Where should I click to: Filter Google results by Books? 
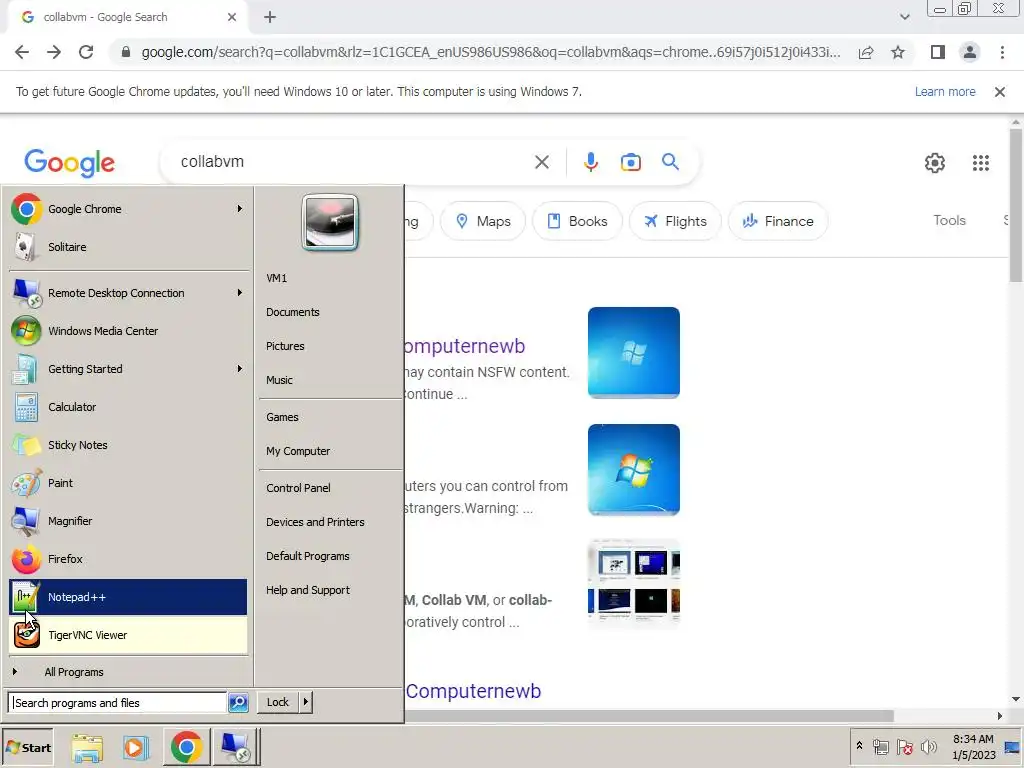click(x=577, y=221)
